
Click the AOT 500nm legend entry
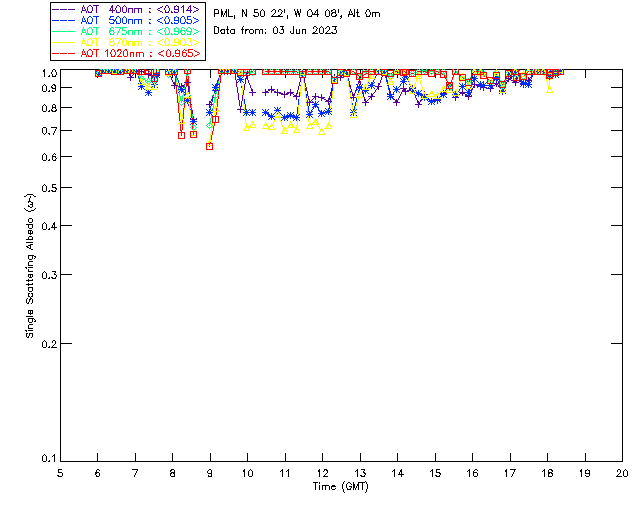(127, 20)
